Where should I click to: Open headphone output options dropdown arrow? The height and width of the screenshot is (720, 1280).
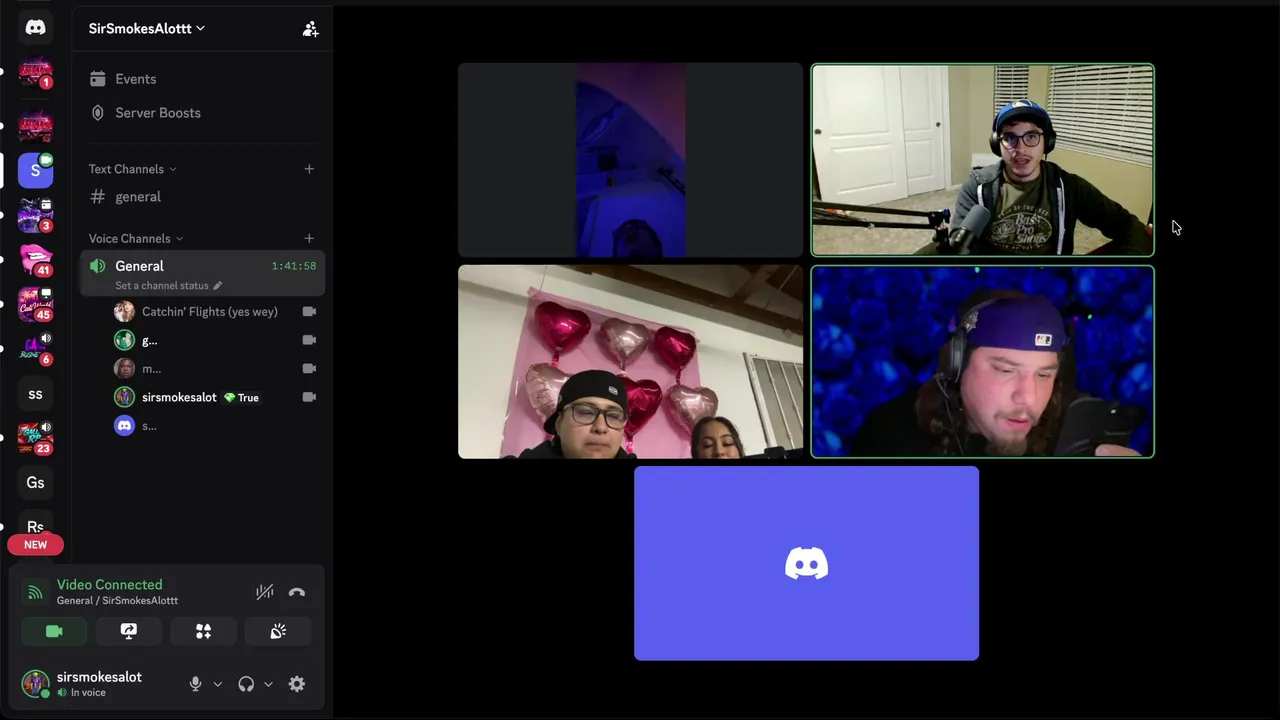[x=268, y=685]
